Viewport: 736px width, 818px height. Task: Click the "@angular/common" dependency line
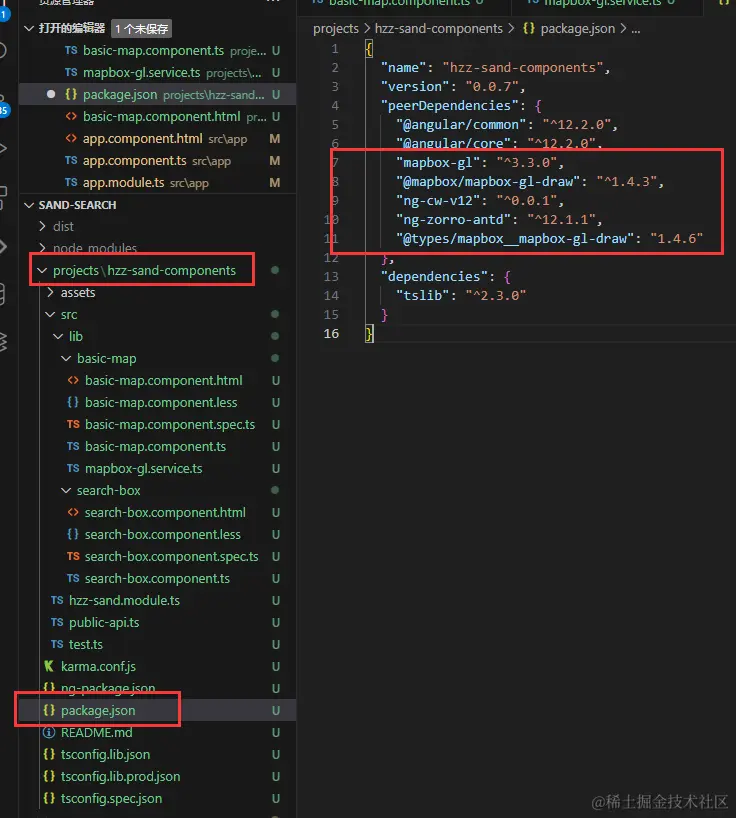[x=506, y=125]
